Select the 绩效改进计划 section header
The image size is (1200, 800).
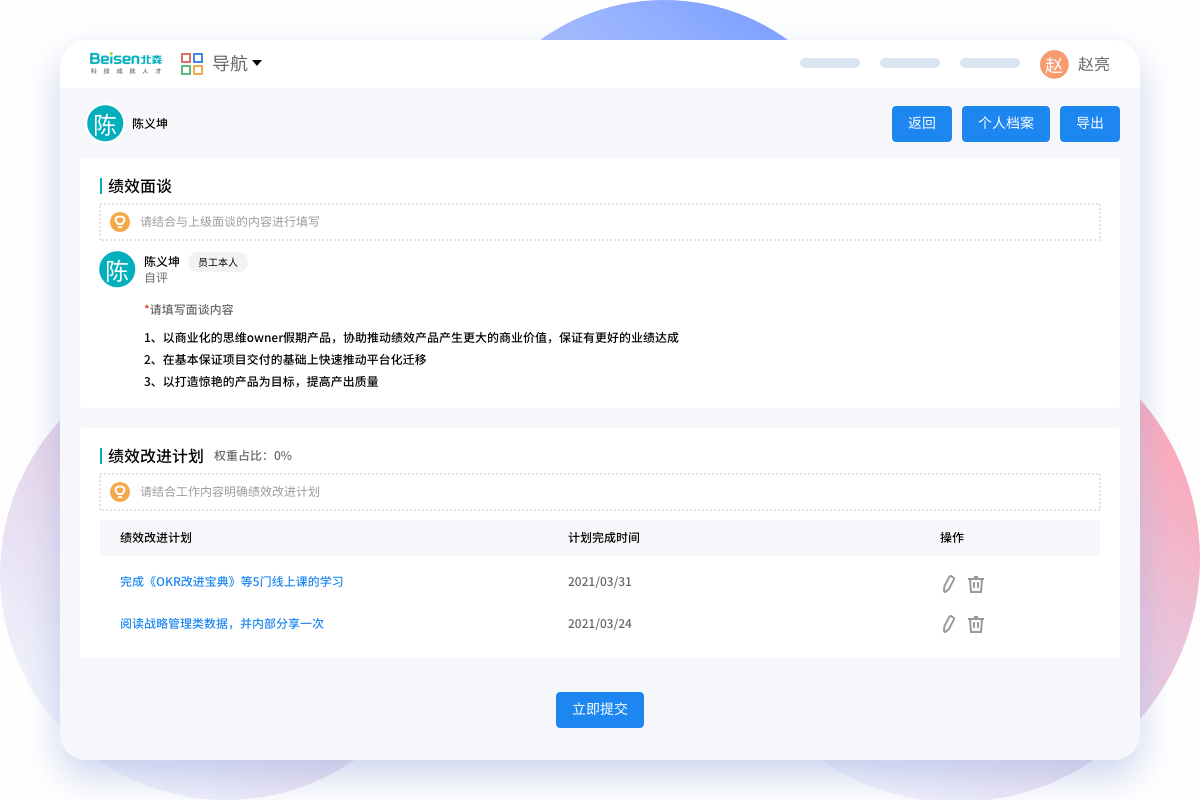pos(157,454)
